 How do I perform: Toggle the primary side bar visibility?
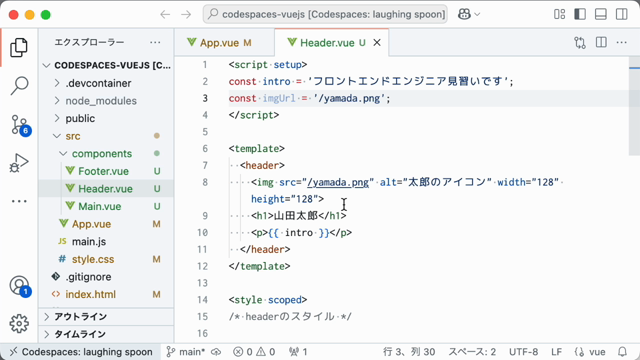tap(580, 15)
